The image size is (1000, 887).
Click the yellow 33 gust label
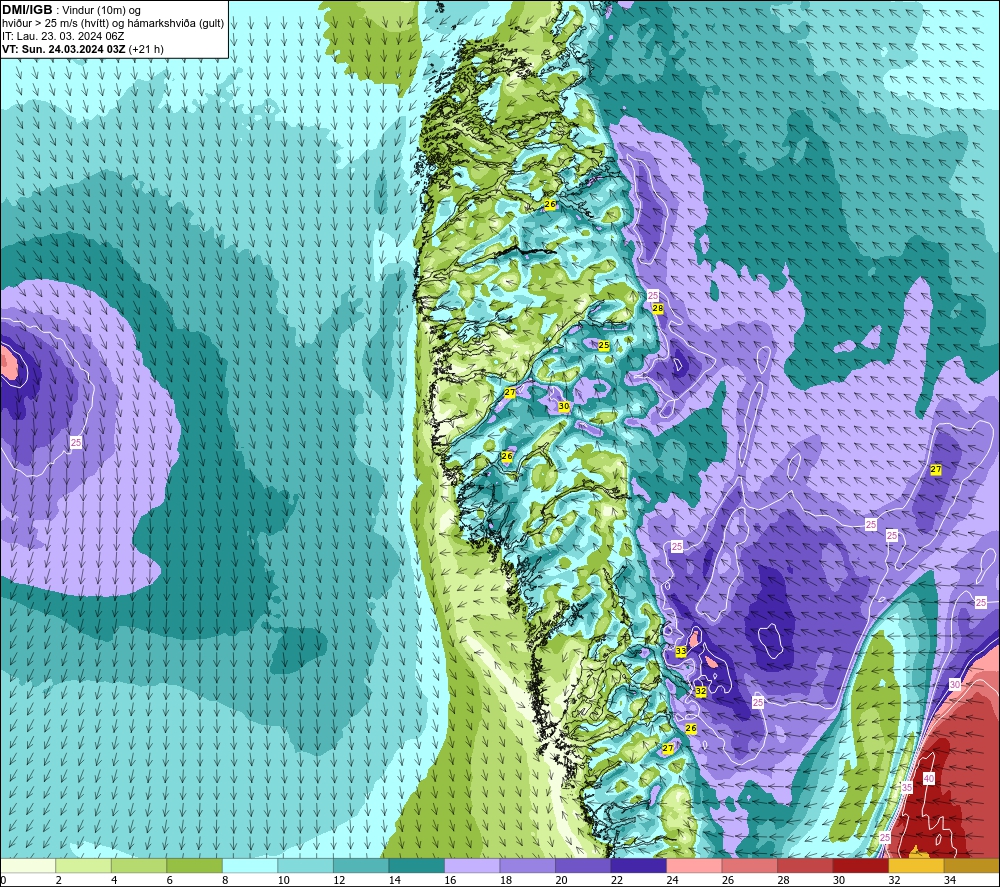(680, 651)
